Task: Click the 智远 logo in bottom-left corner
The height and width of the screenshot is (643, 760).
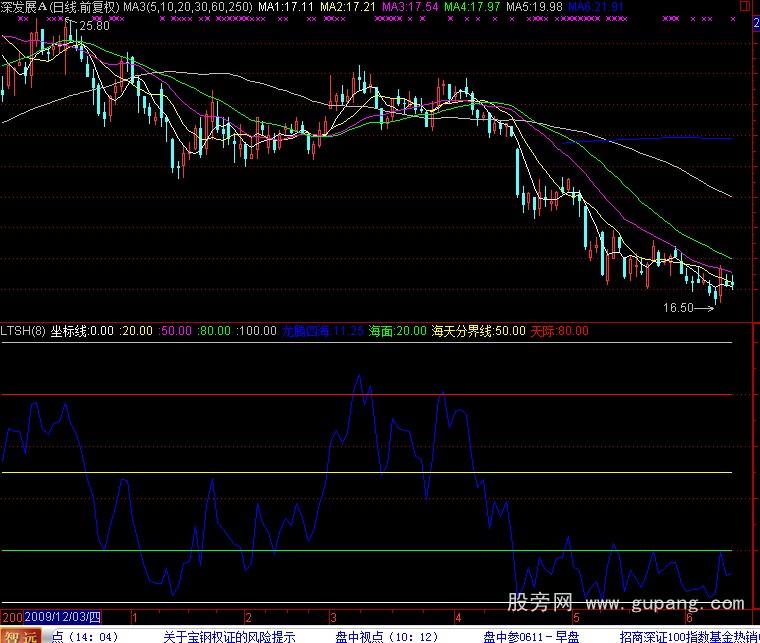Action: pos(22,636)
